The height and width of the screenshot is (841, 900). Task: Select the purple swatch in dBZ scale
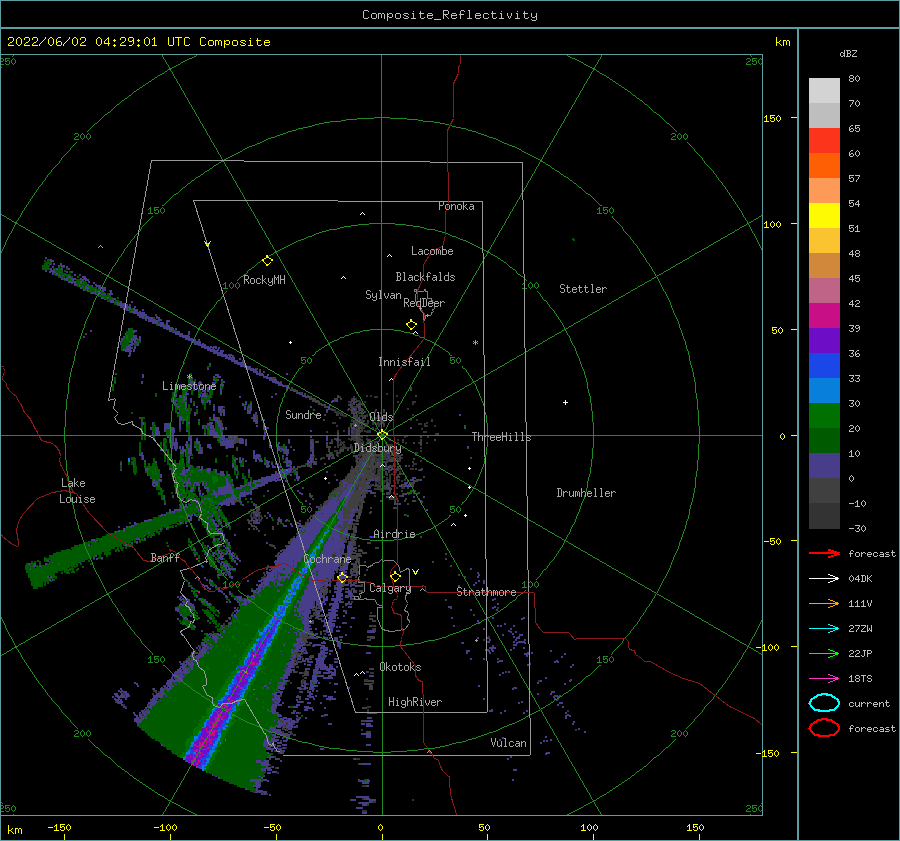pos(824,340)
